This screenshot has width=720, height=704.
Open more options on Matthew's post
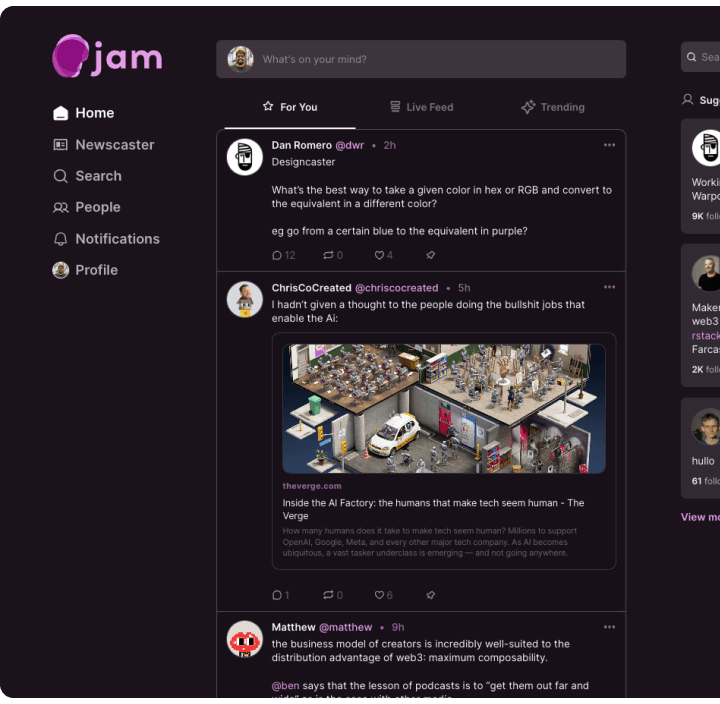click(609, 627)
